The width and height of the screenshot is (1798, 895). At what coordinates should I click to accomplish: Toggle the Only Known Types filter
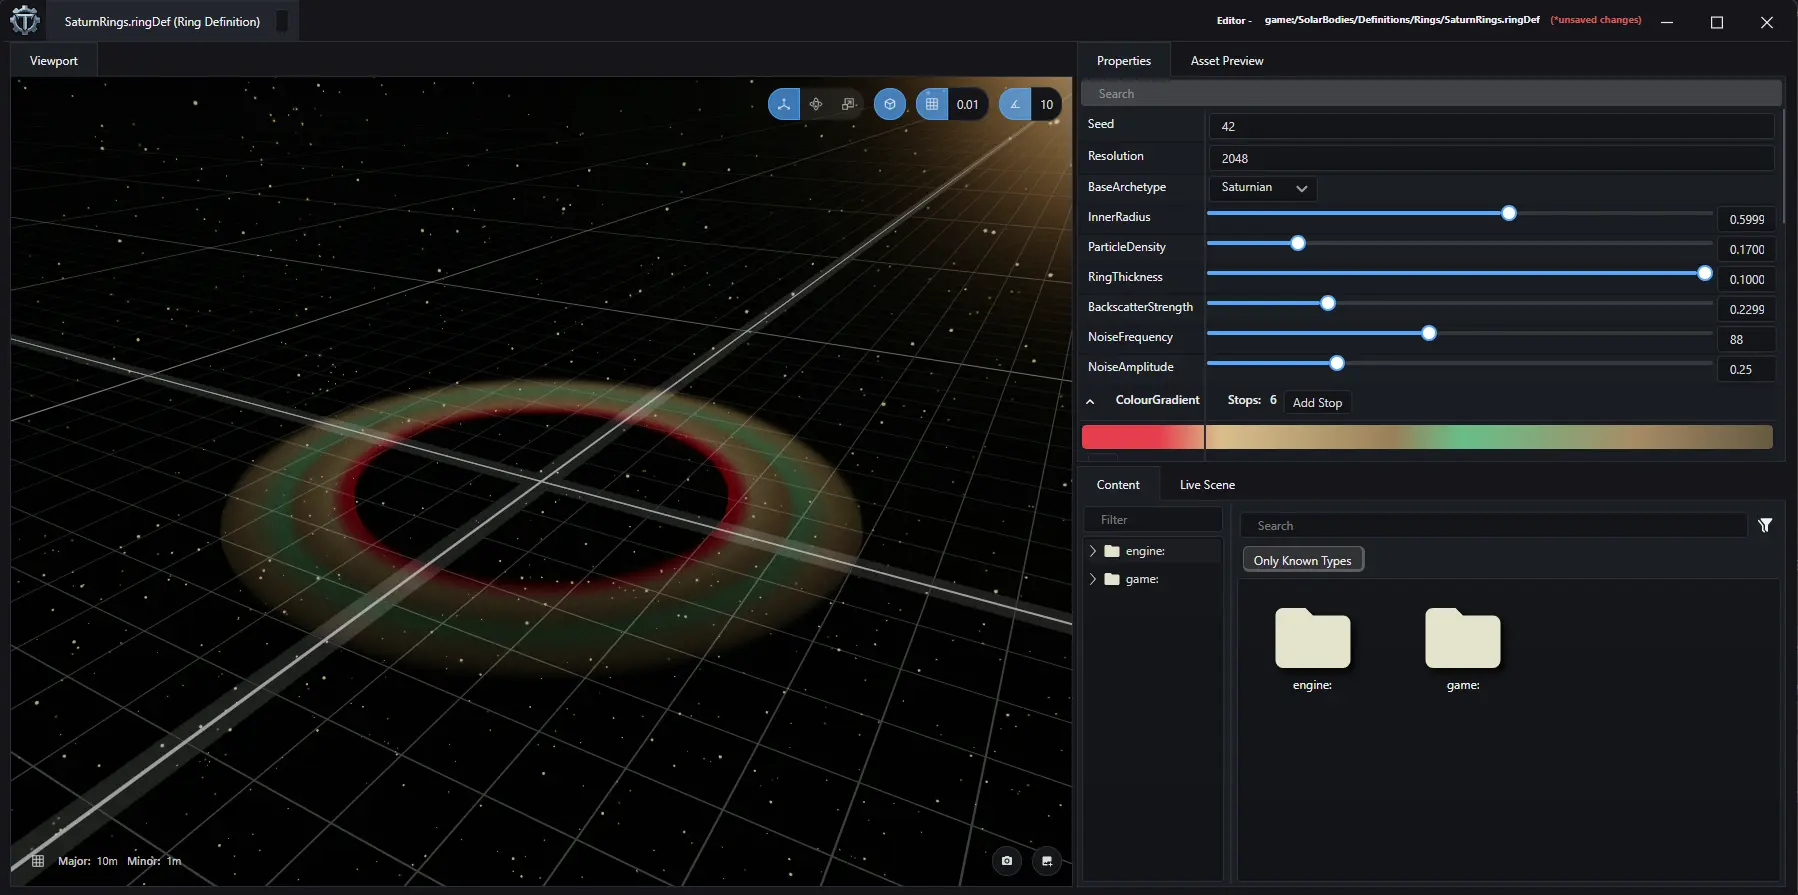click(1303, 560)
